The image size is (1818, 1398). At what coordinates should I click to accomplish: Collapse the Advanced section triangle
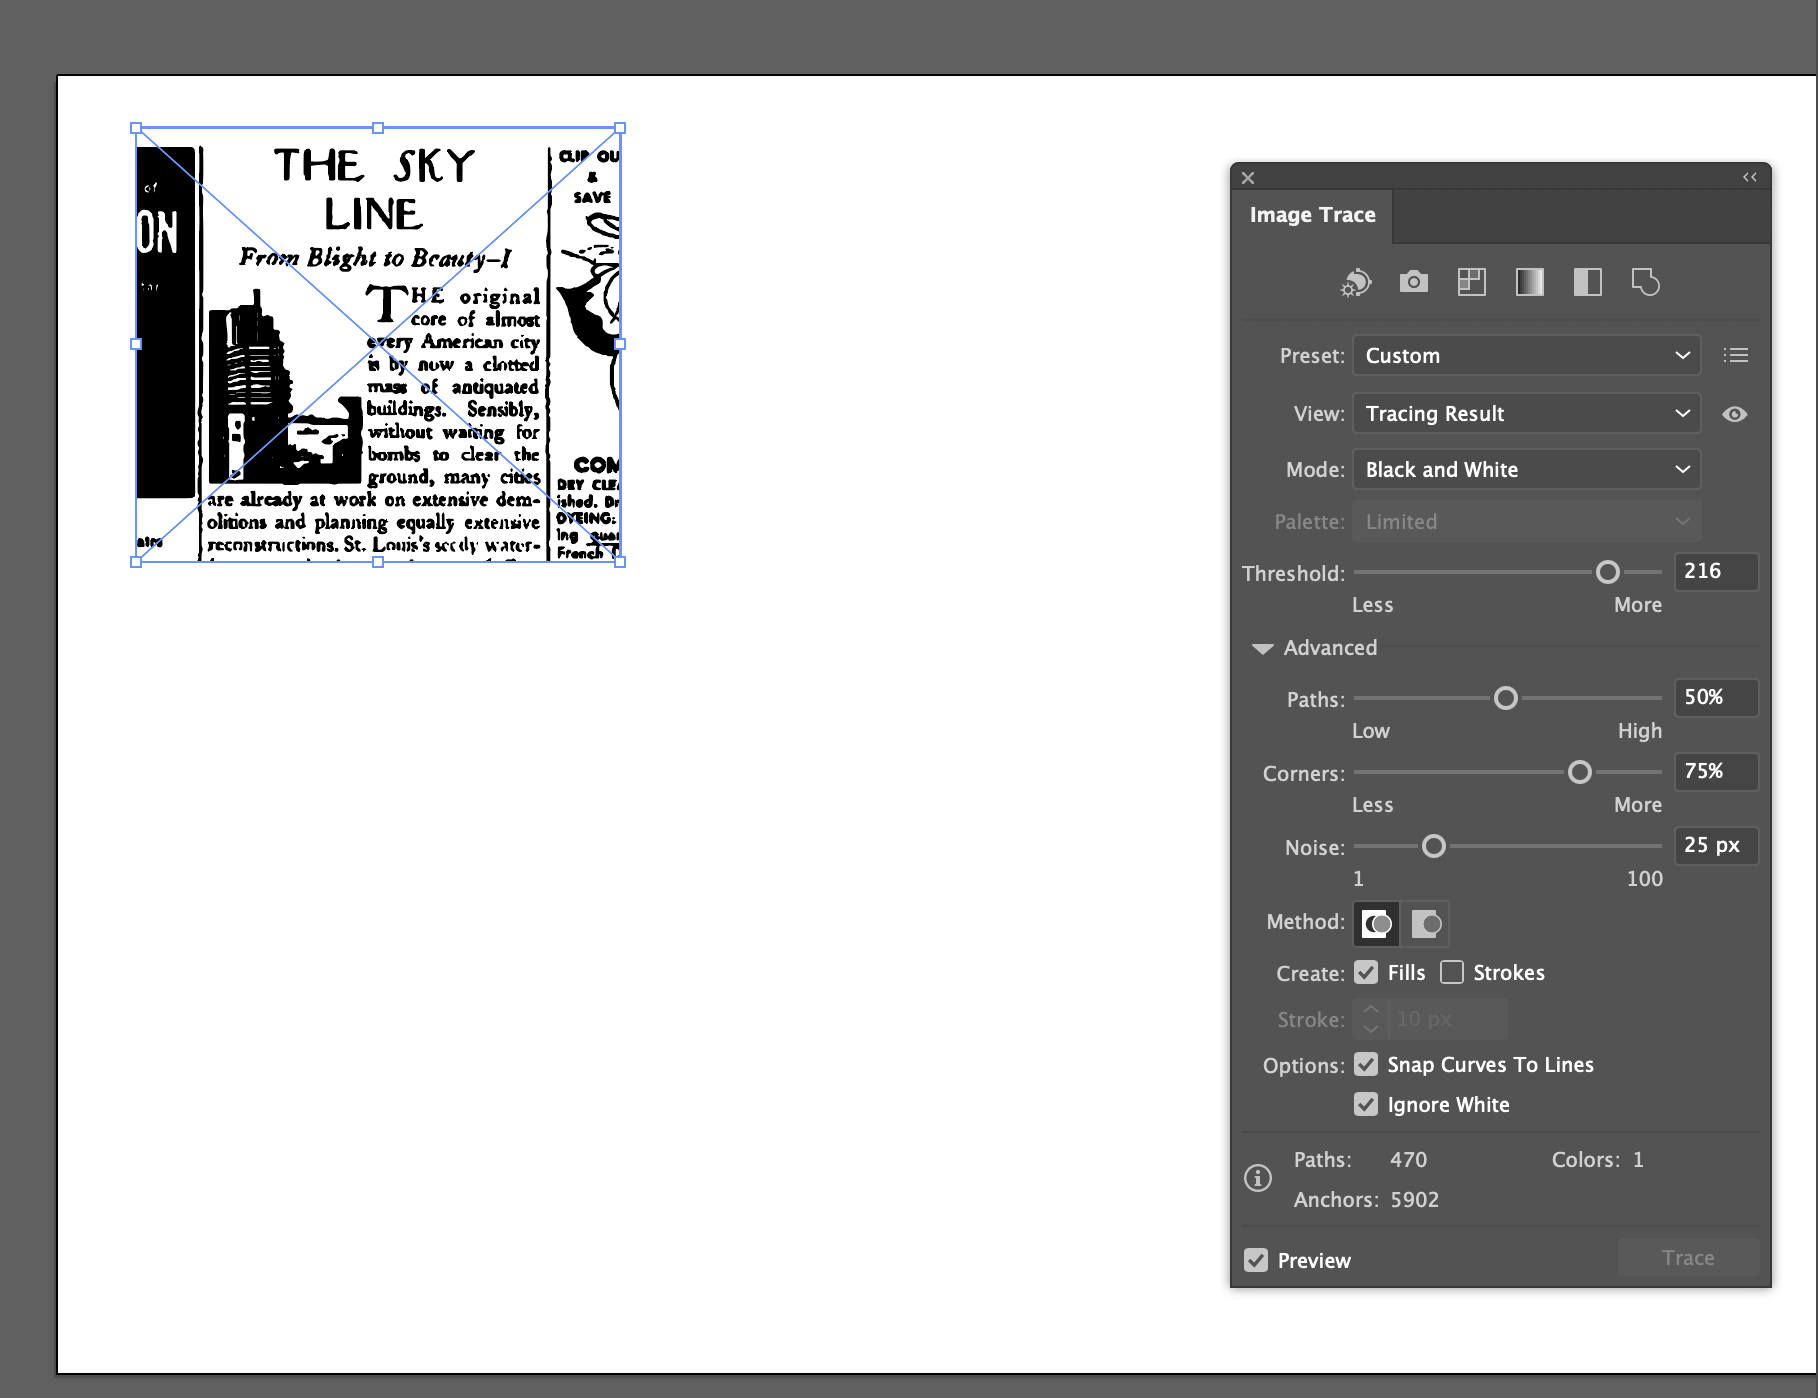click(1263, 648)
